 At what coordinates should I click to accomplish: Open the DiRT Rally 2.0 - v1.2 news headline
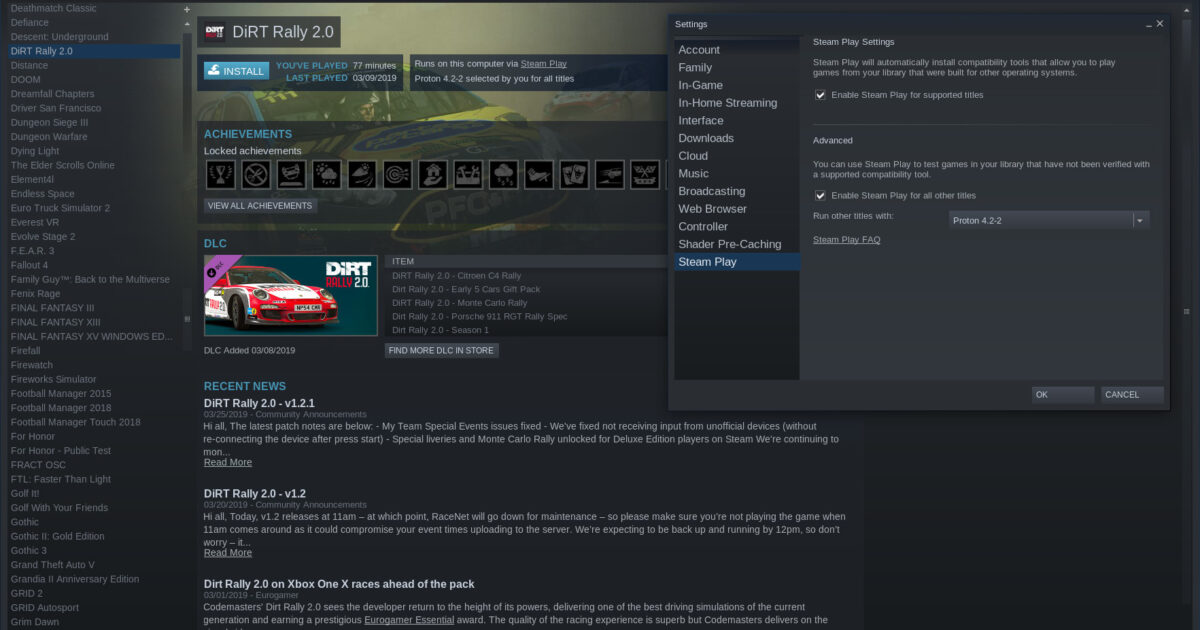(x=255, y=493)
